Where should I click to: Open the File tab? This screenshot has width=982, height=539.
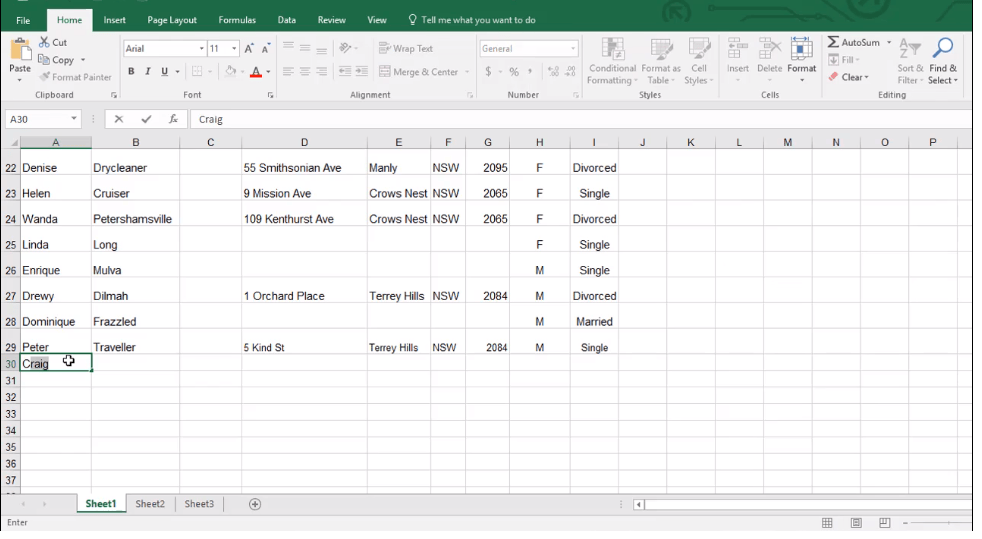[x=23, y=20]
